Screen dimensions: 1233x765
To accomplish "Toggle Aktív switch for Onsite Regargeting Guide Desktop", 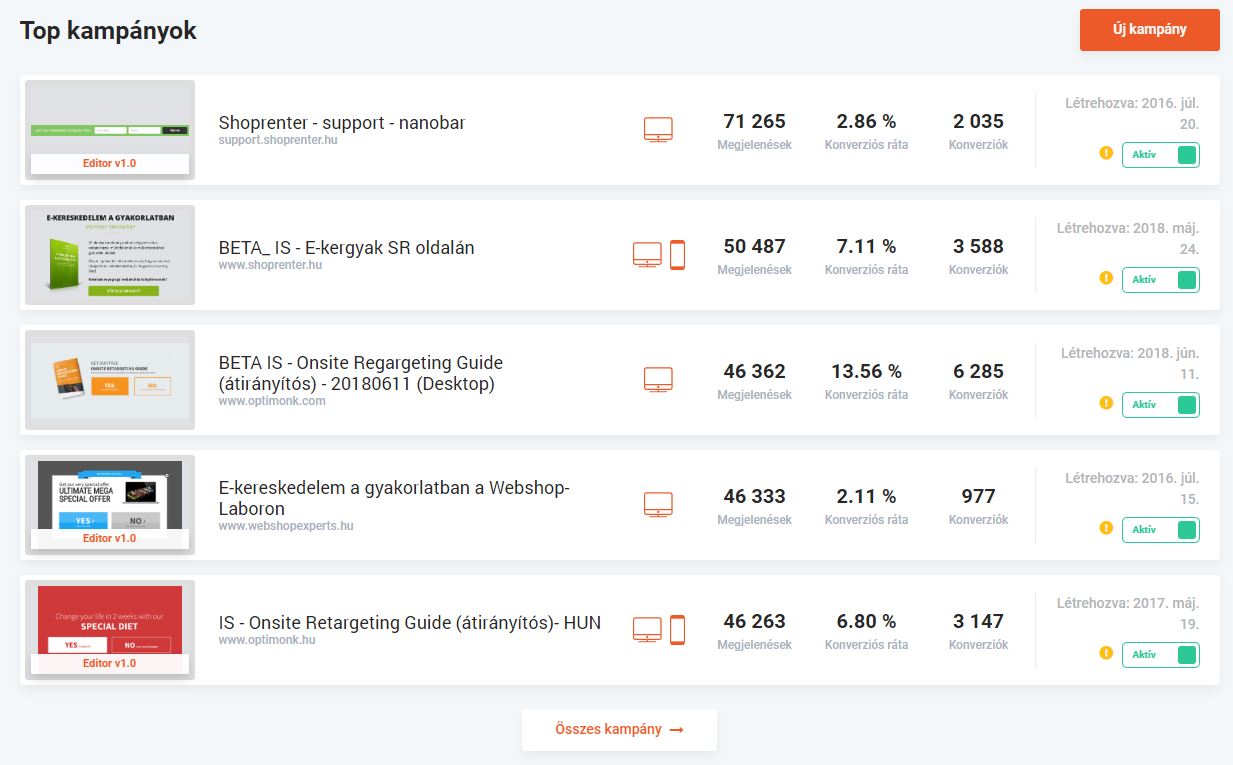I will [1160, 405].
